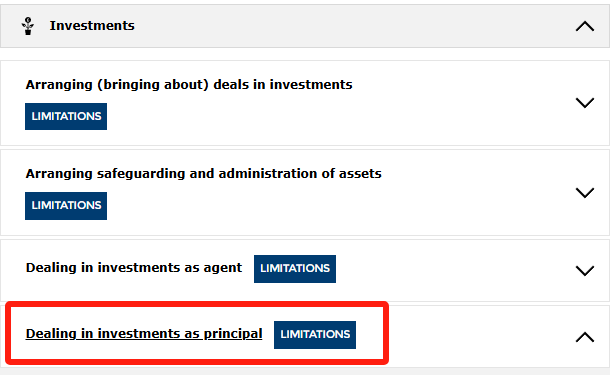Image resolution: width=611 pixels, height=375 pixels.
Task: Click the plant pot Investments icon
Action: coord(28,26)
